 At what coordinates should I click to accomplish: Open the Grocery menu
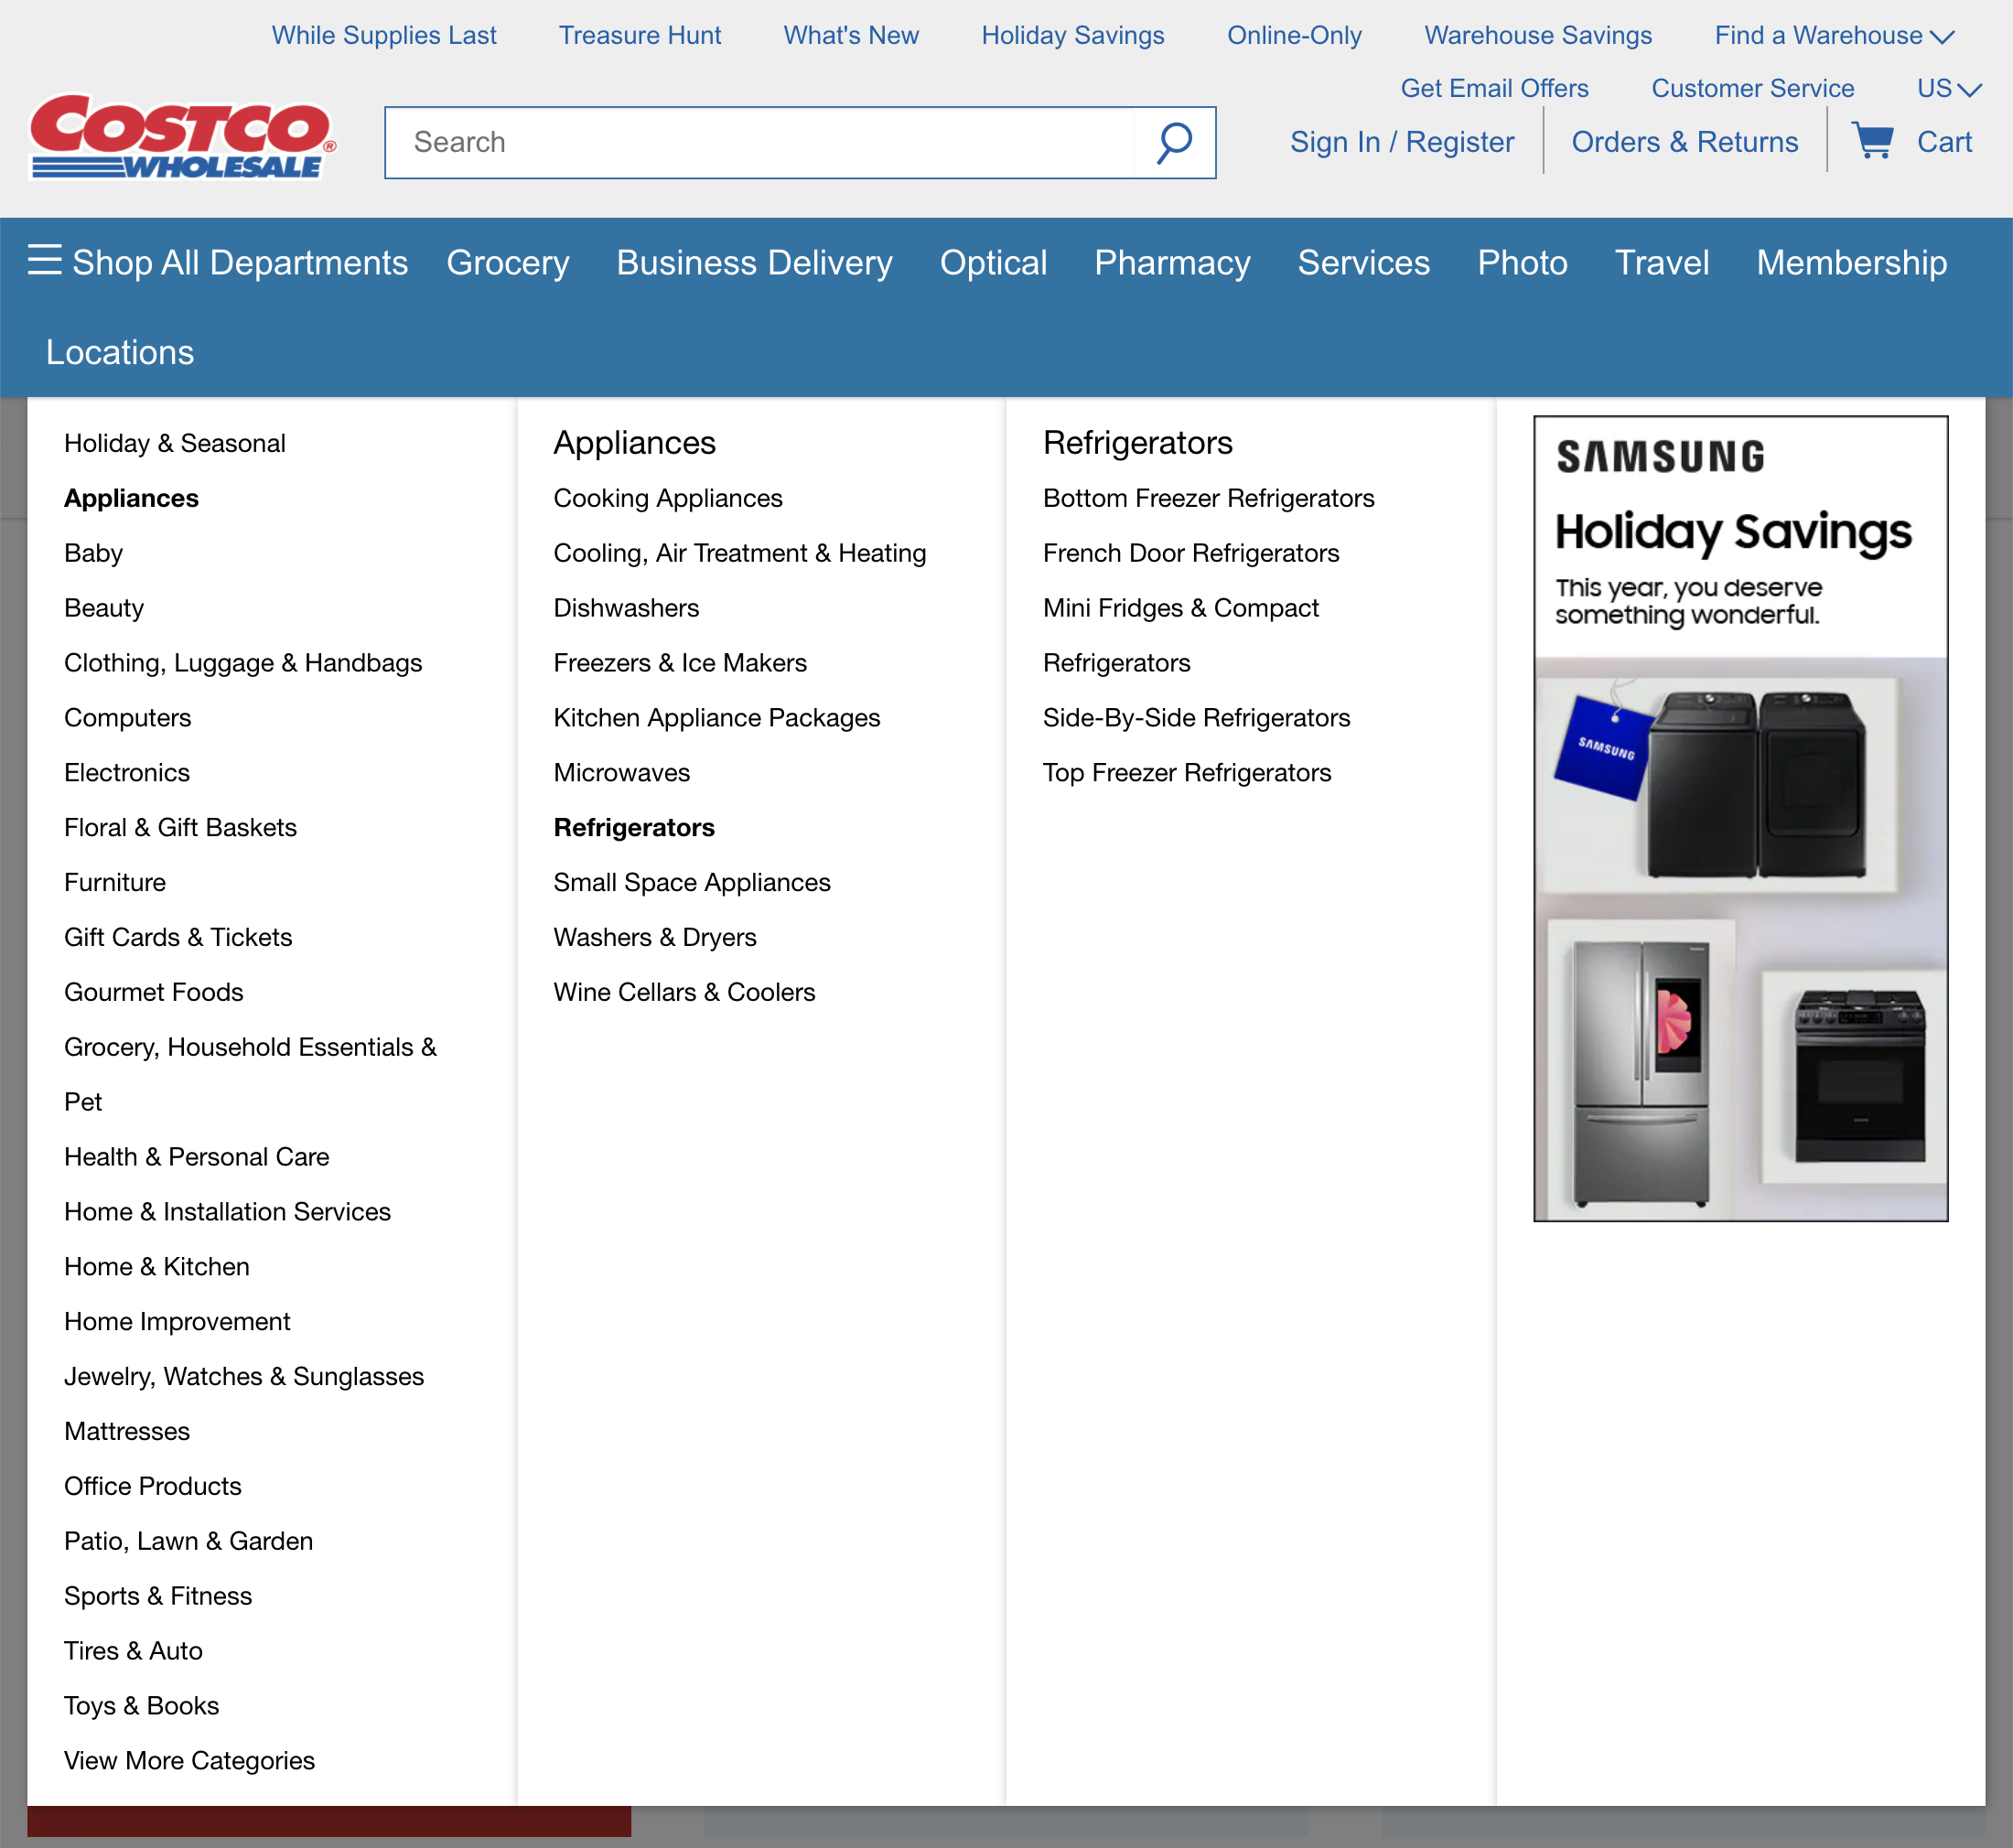[x=507, y=262]
